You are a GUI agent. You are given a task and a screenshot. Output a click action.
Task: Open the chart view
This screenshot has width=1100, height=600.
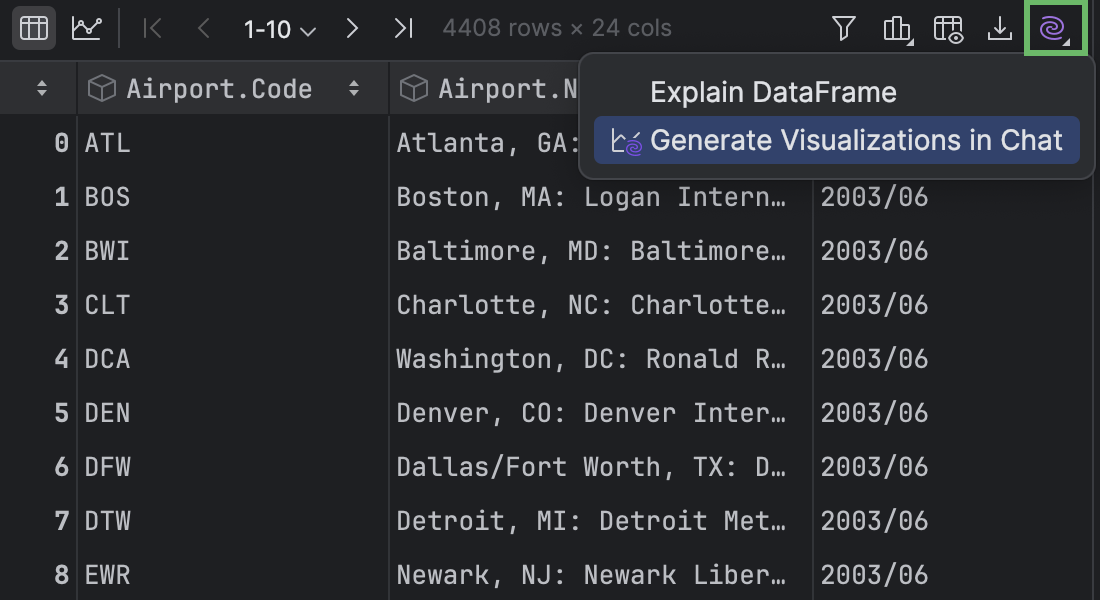click(87, 28)
